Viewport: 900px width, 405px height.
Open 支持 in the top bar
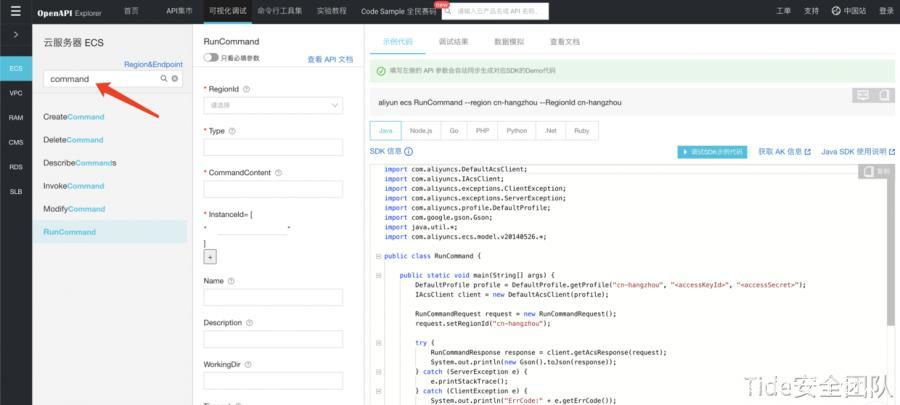point(811,11)
